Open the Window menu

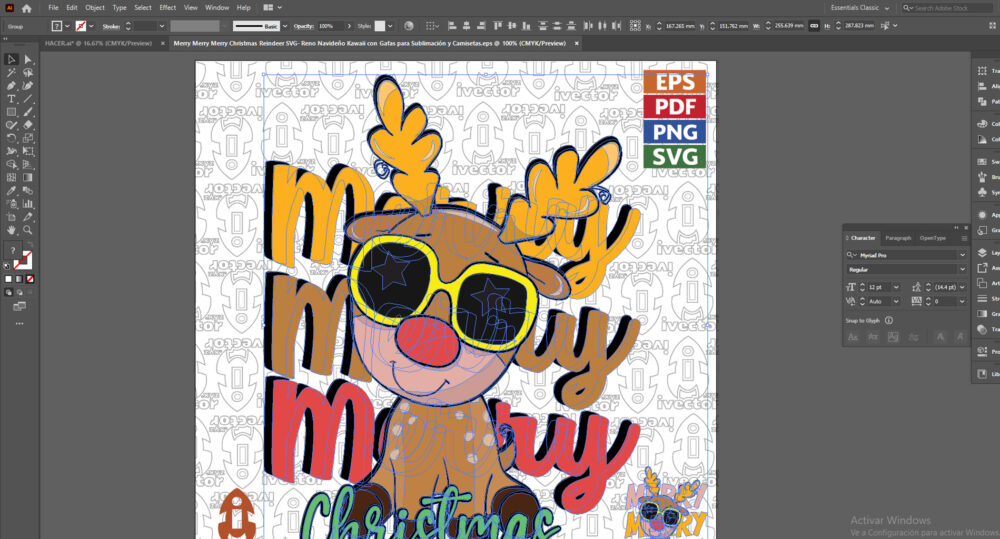tap(217, 8)
